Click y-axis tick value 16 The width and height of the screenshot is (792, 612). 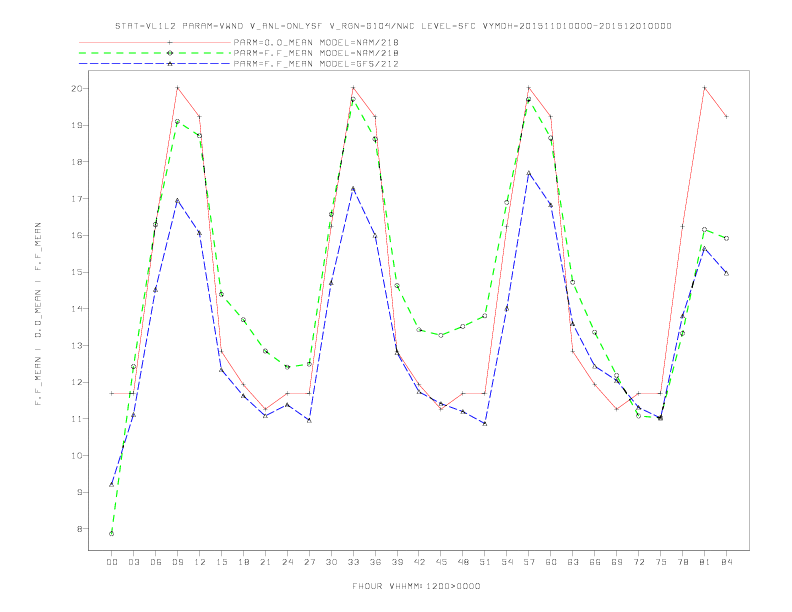77,235
